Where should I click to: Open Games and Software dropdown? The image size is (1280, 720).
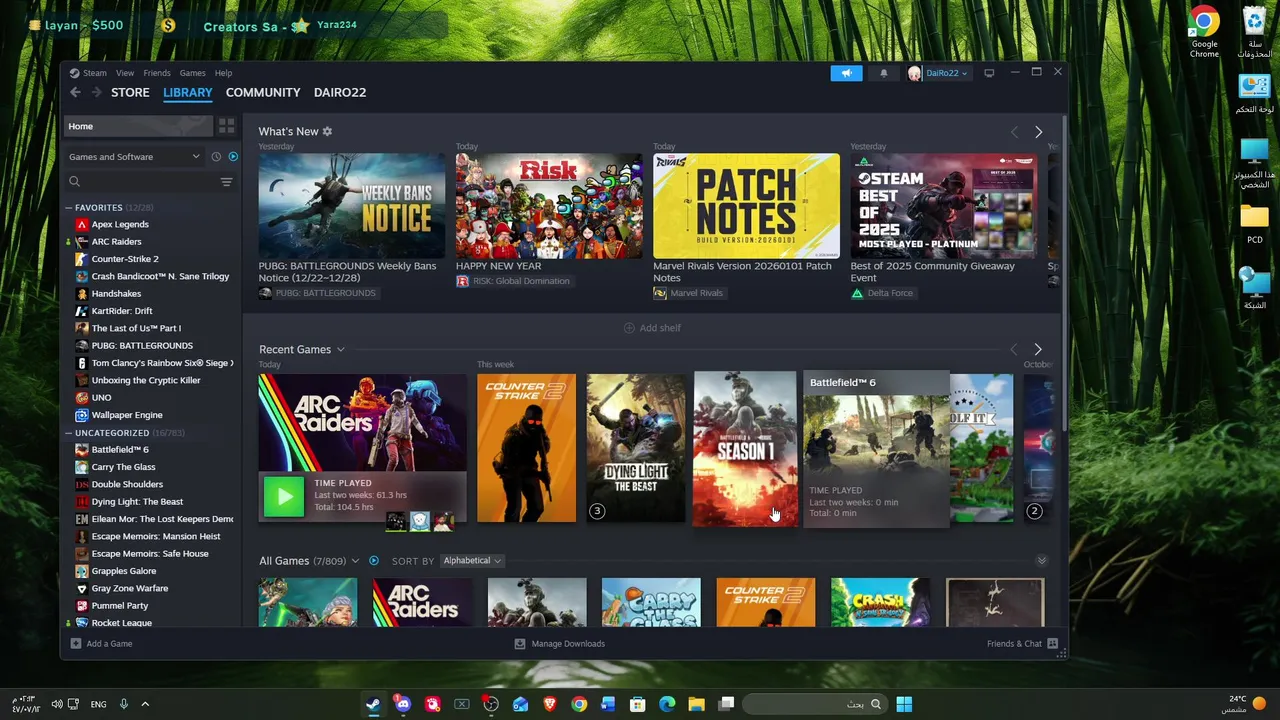coord(135,157)
